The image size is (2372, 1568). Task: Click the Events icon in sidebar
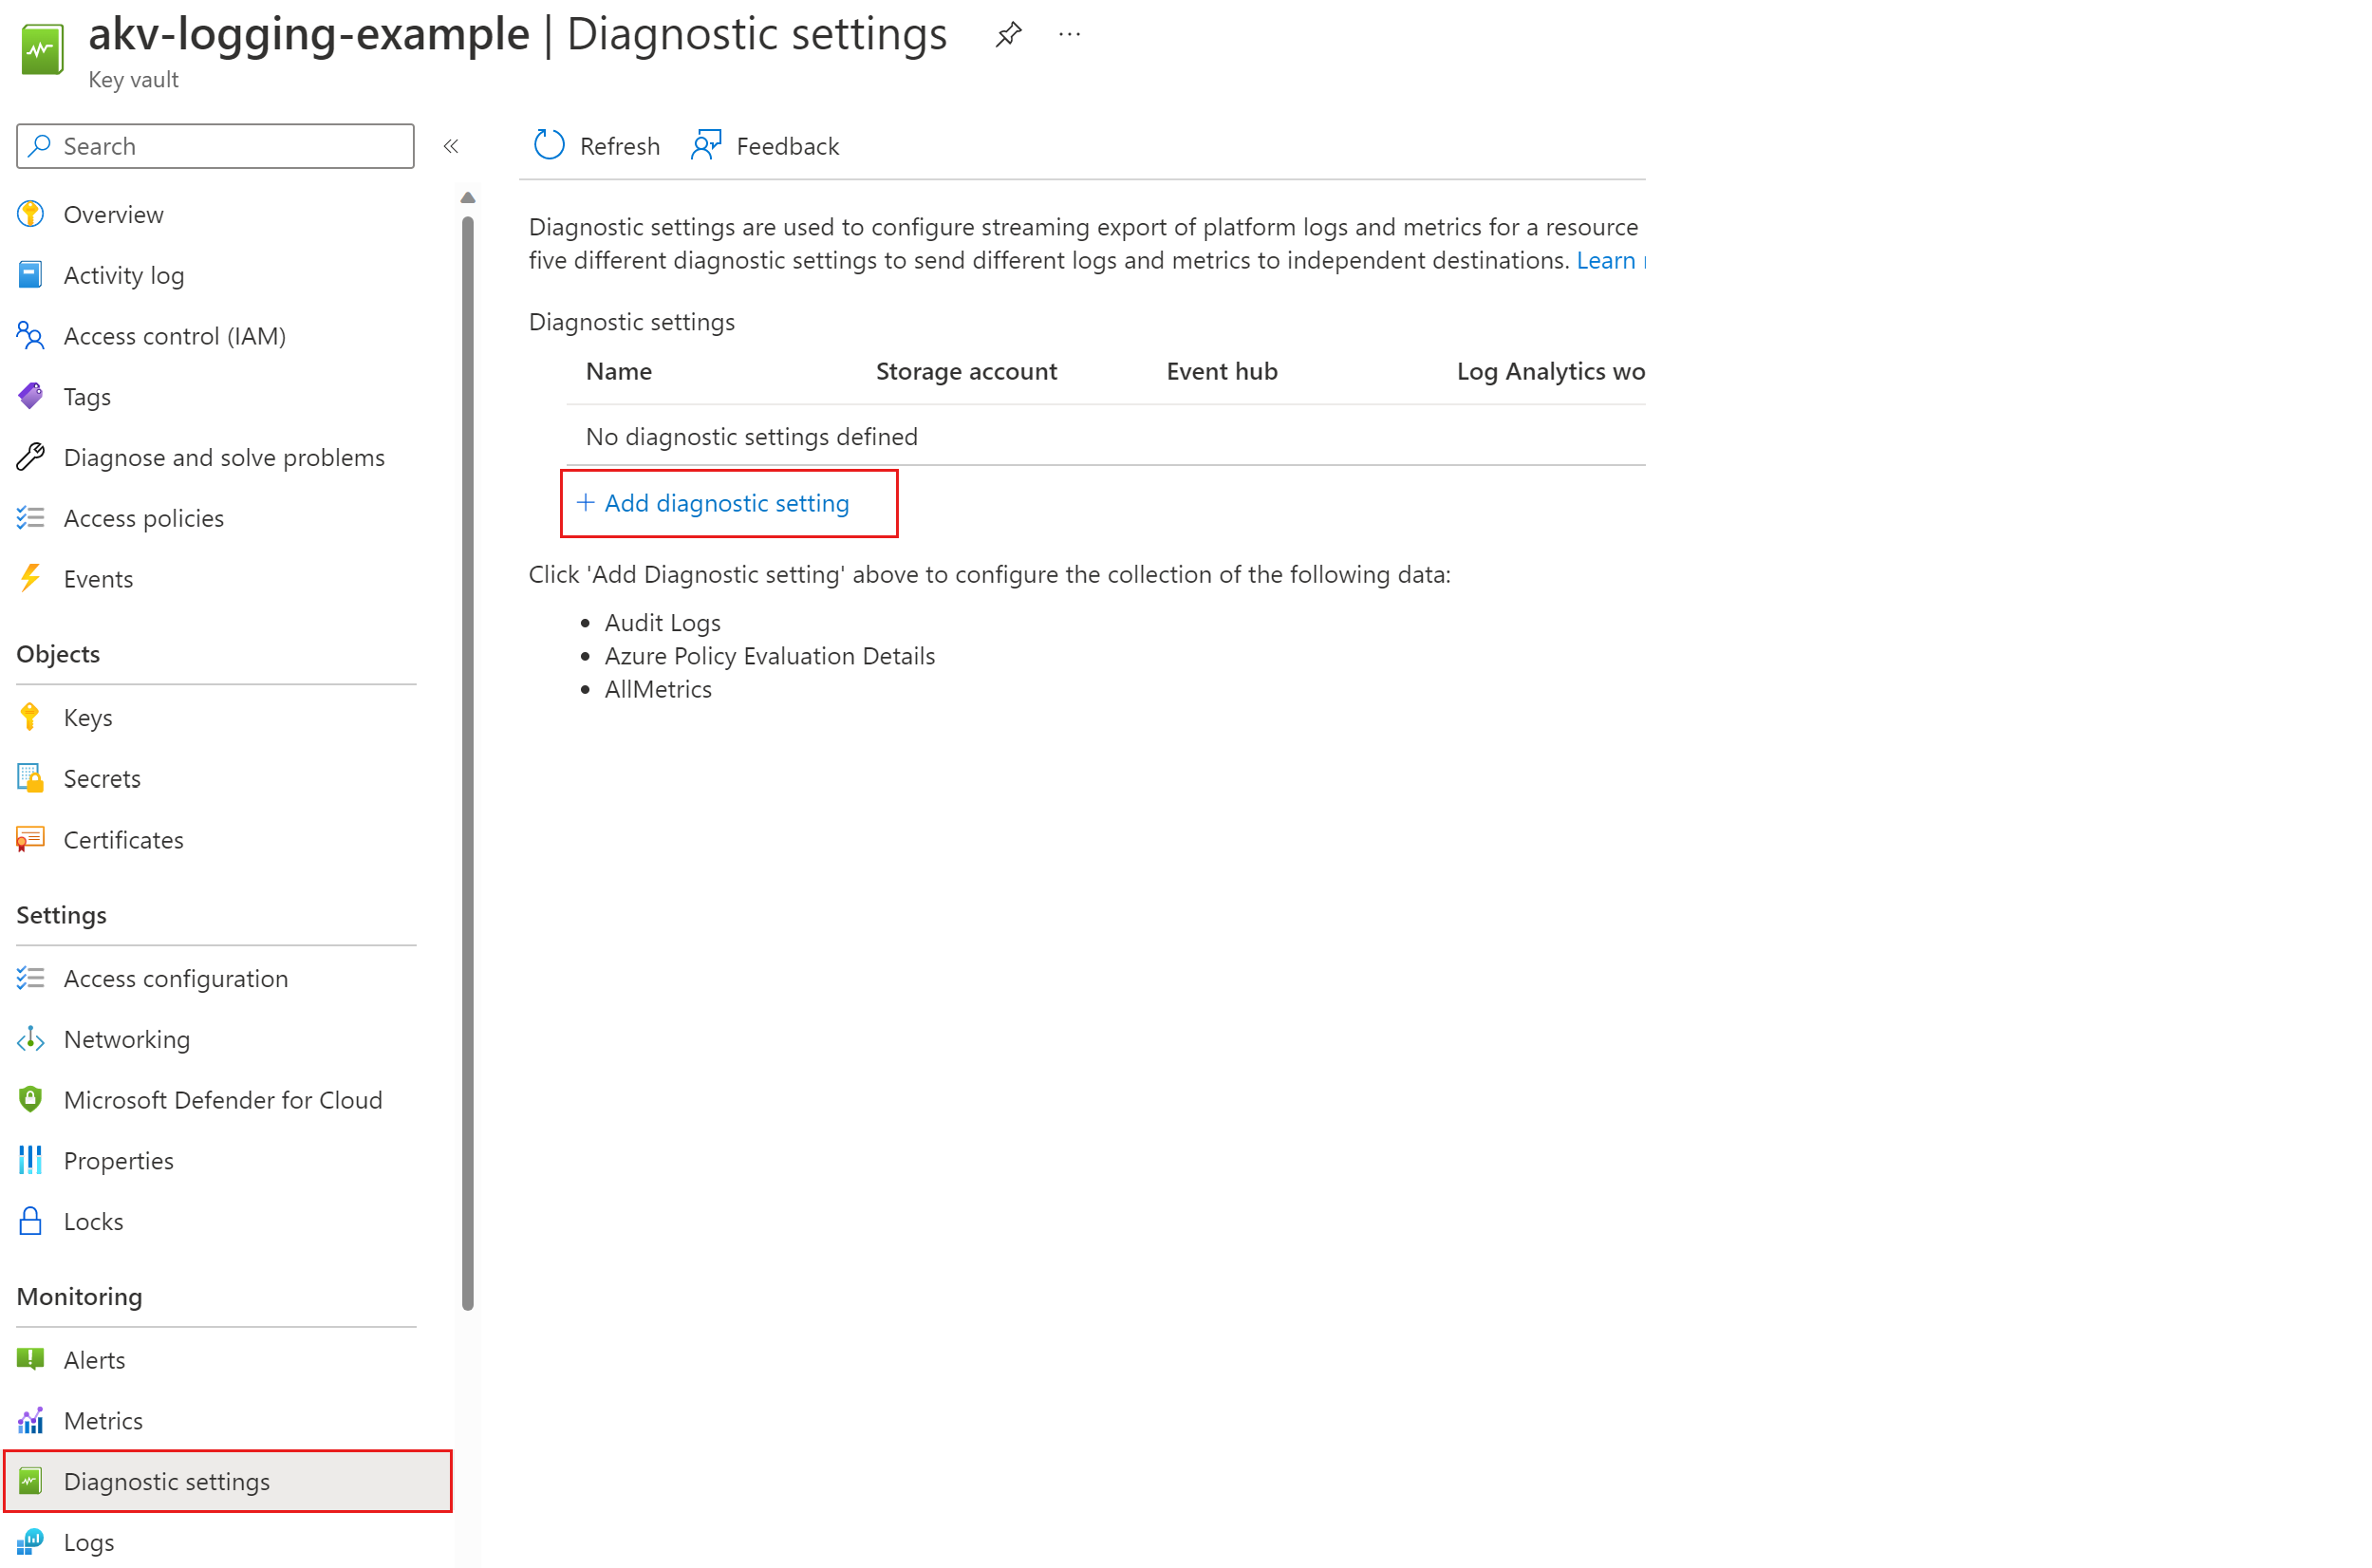[33, 577]
